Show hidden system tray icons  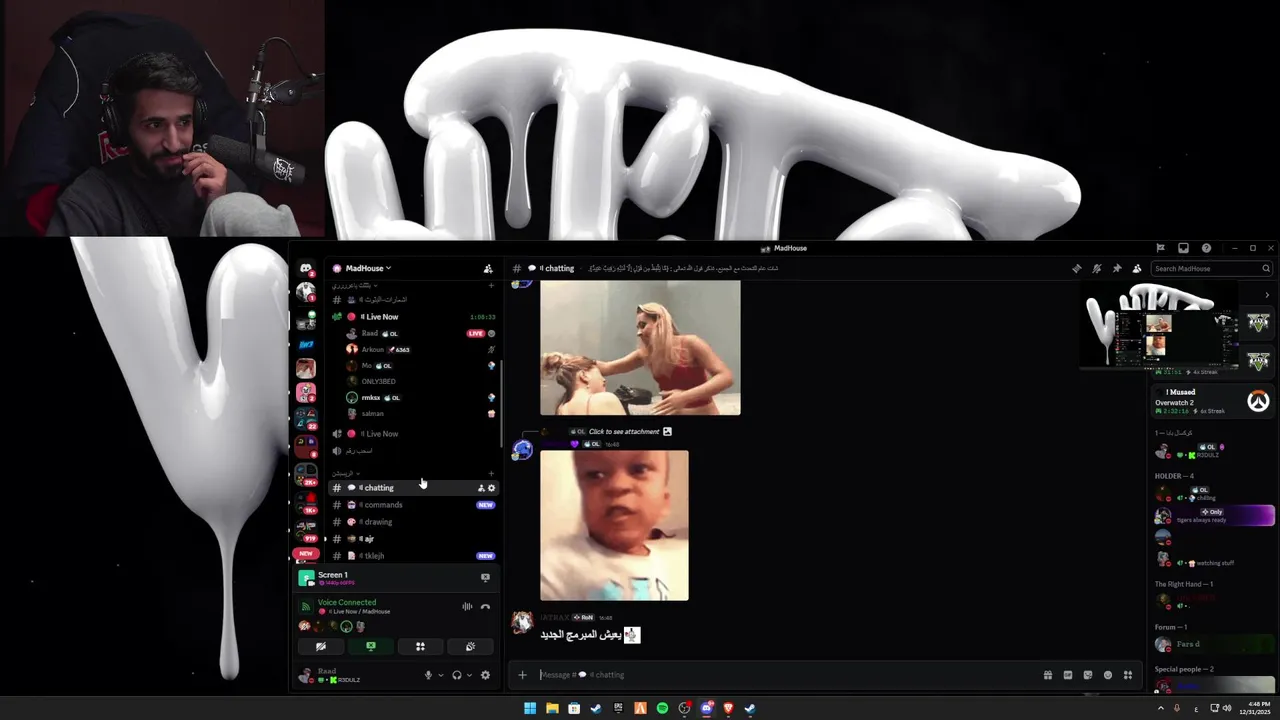coord(1161,708)
